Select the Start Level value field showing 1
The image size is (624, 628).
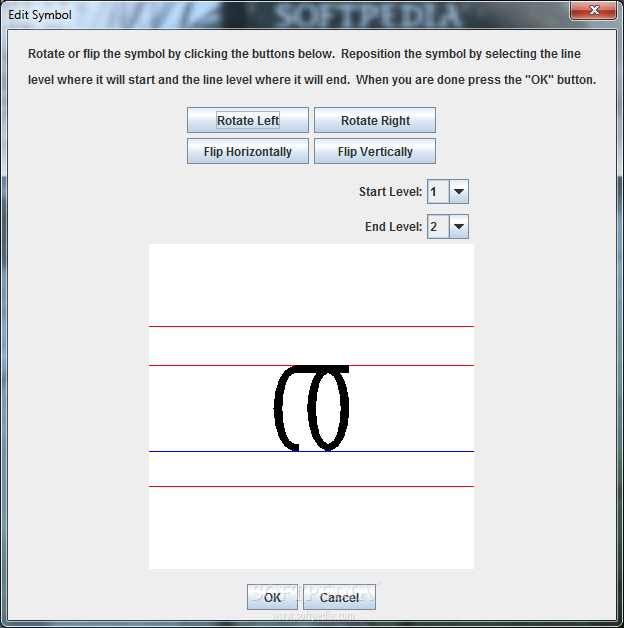click(438, 191)
